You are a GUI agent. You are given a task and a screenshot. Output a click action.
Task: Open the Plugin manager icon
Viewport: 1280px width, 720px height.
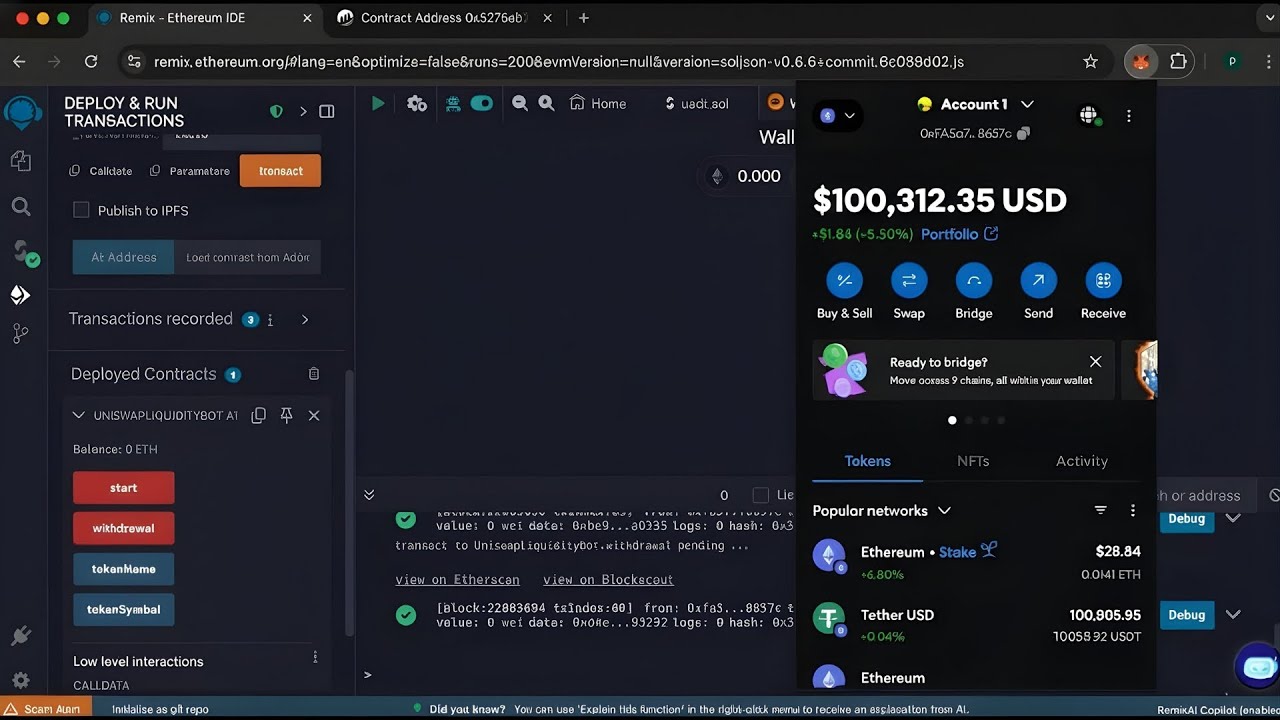pyautogui.click(x=20, y=636)
